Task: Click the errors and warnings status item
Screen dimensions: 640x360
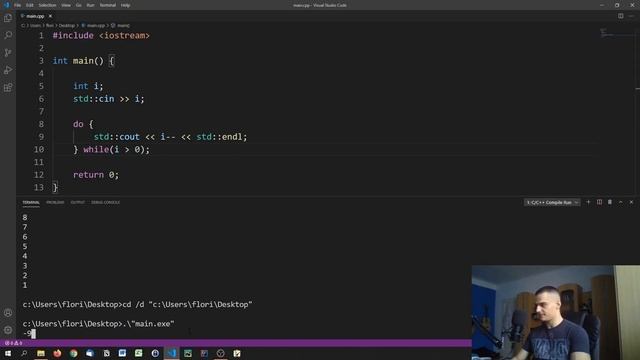Action: [x=13, y=343]
